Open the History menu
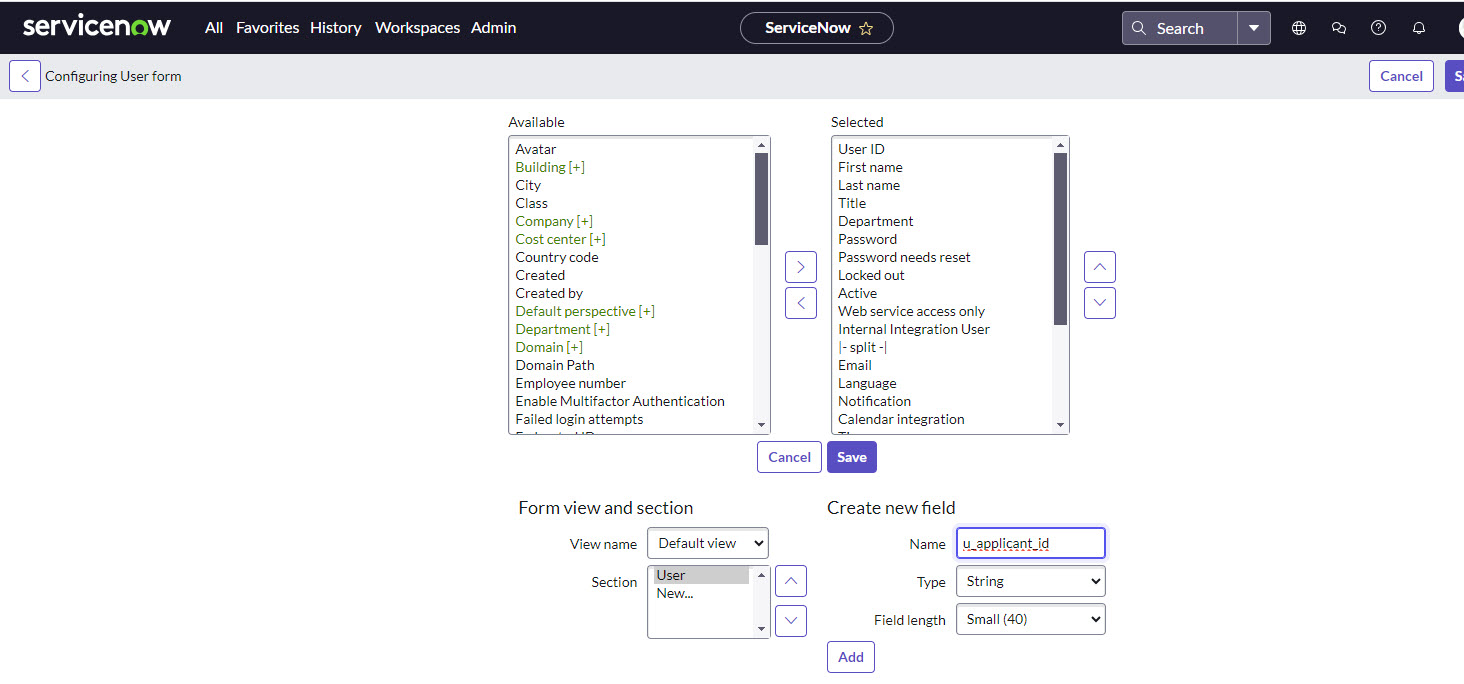This screenshot has height=684, width=1464. click(x=336, y=28)
